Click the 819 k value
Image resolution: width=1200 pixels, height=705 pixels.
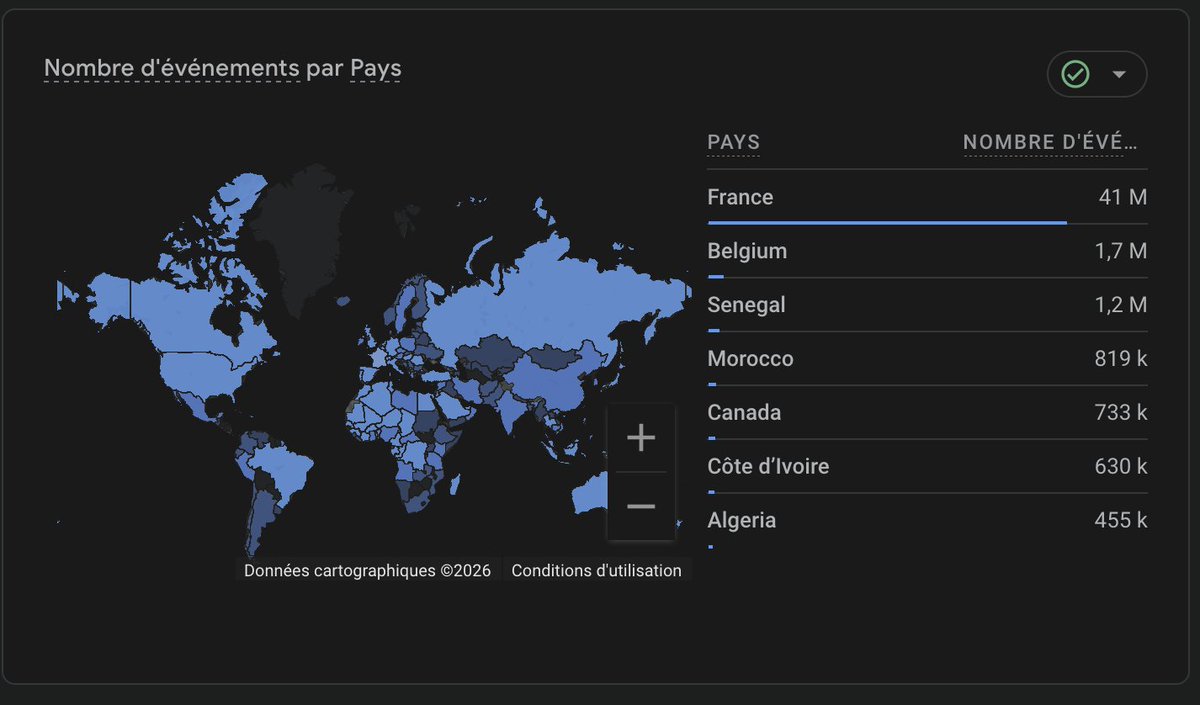[x=1121, y=359]
